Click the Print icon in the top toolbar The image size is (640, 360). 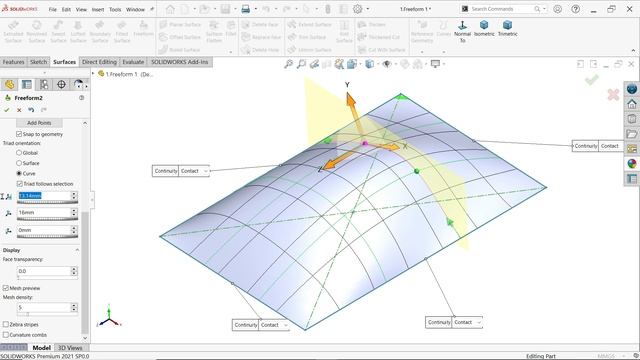point(245,9)
